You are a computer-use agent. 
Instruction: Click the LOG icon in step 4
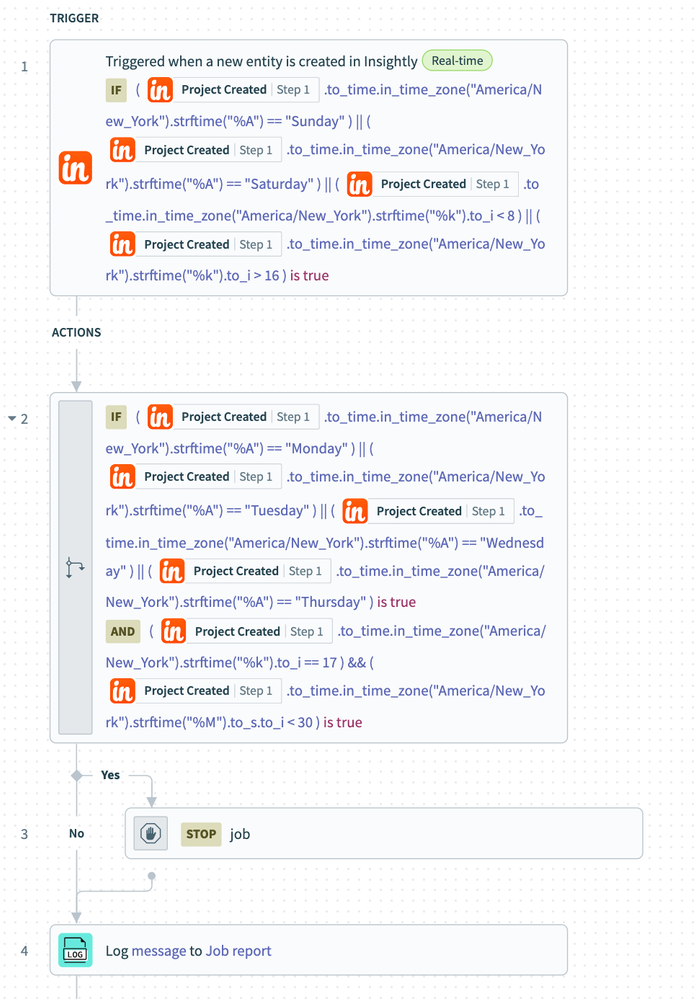[x=76, y=951]
